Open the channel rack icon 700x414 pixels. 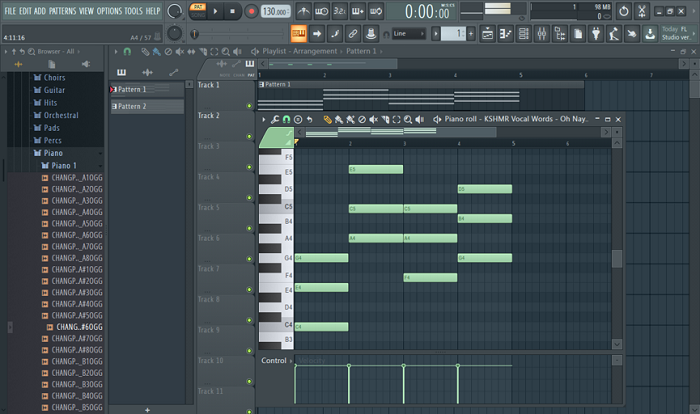pos(524,33)
